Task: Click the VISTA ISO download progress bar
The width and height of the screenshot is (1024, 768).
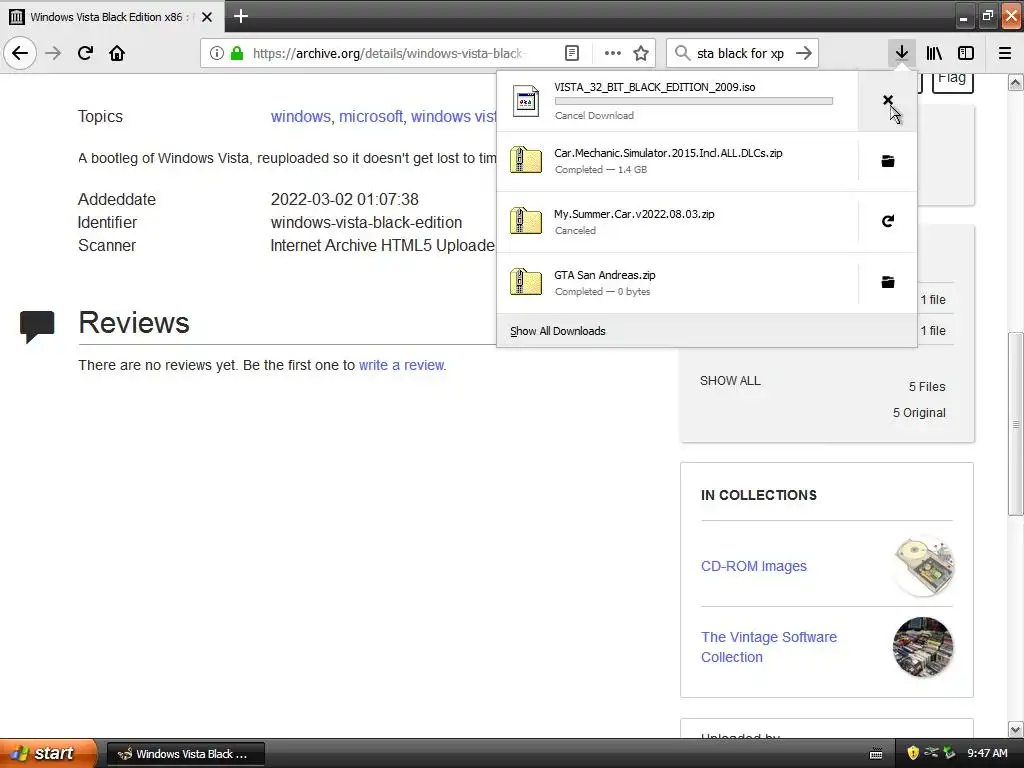Action: pos(694,101)
